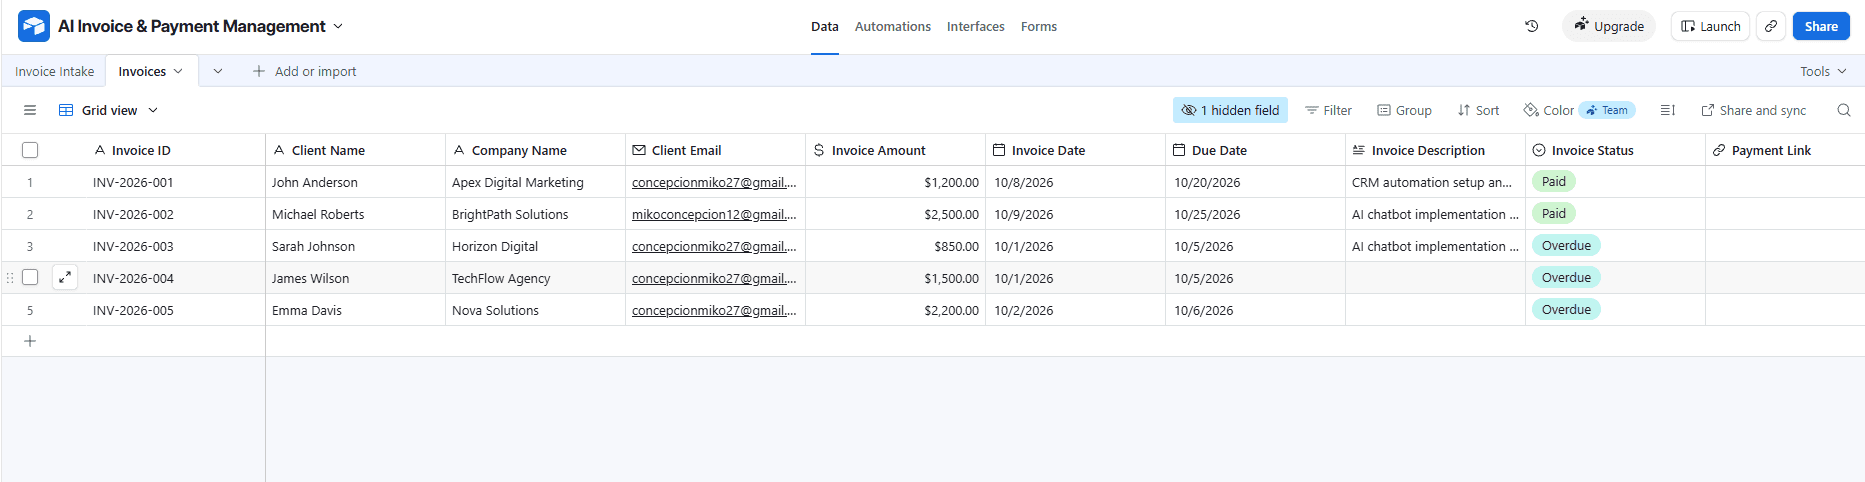Switch to the Forms tab

pos(1039,27)
